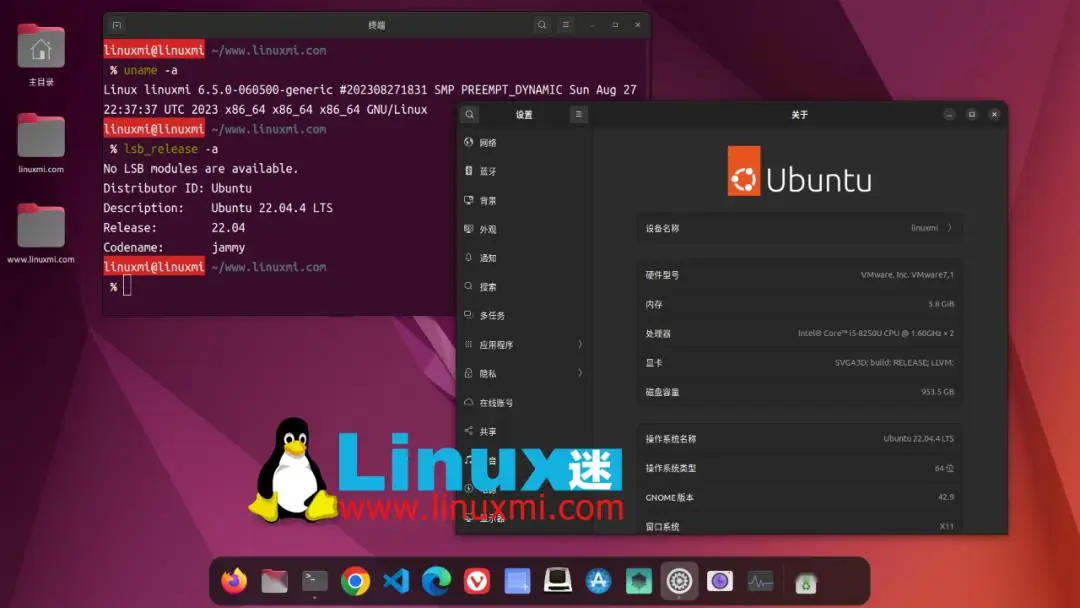Click the Intel Core i5-8250U processor value

click(x=876, y=333)
